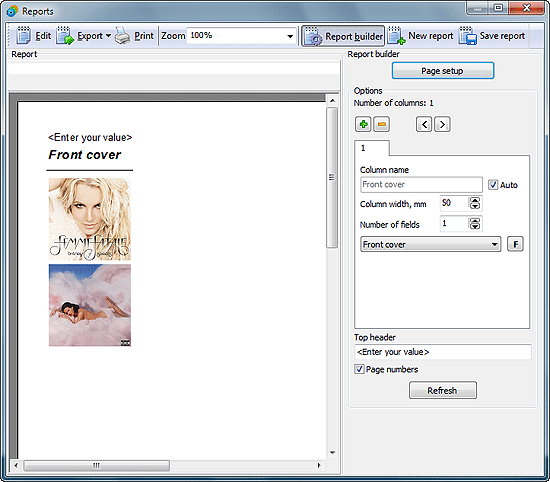Click the F font button
The height and width of the screenshot is (482, 550).
pos(515,244)
